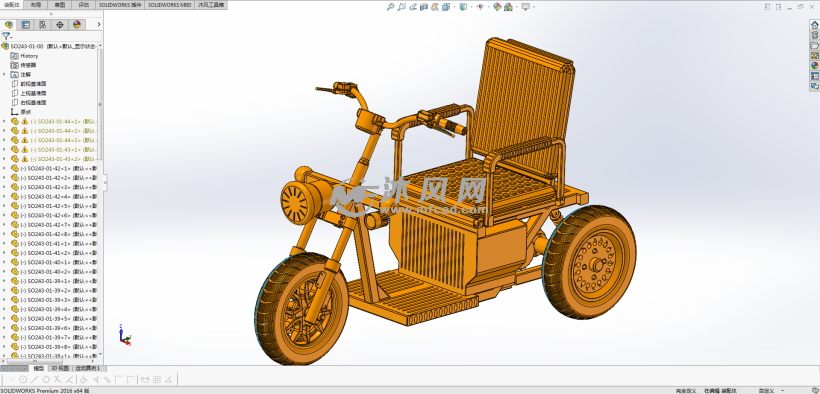The height and width of the screenshot is (394, 820).
Task: Click the Hide/Show Items eye icon
Action: [480, 7]
